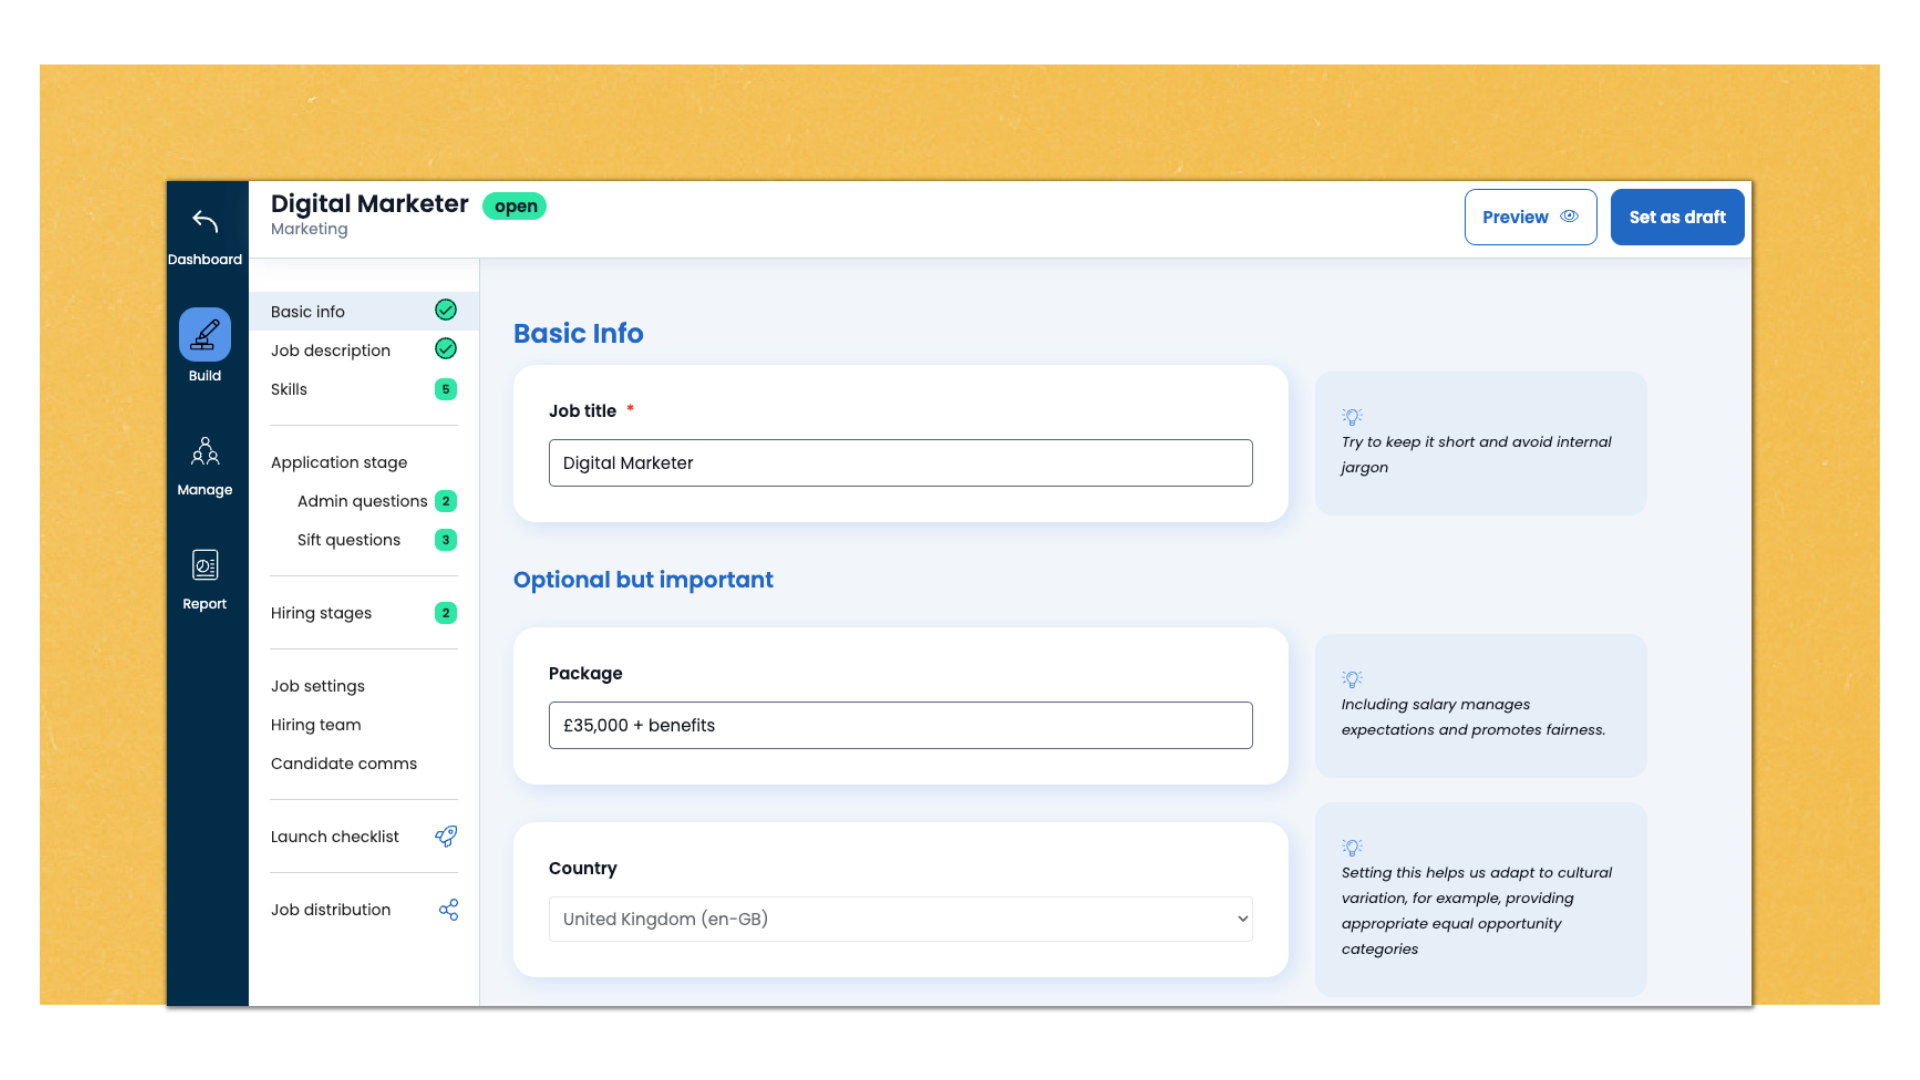1920x1080 pixels.
Task: Click the lightbulb icon in the Package tip
Action: 1352,679
